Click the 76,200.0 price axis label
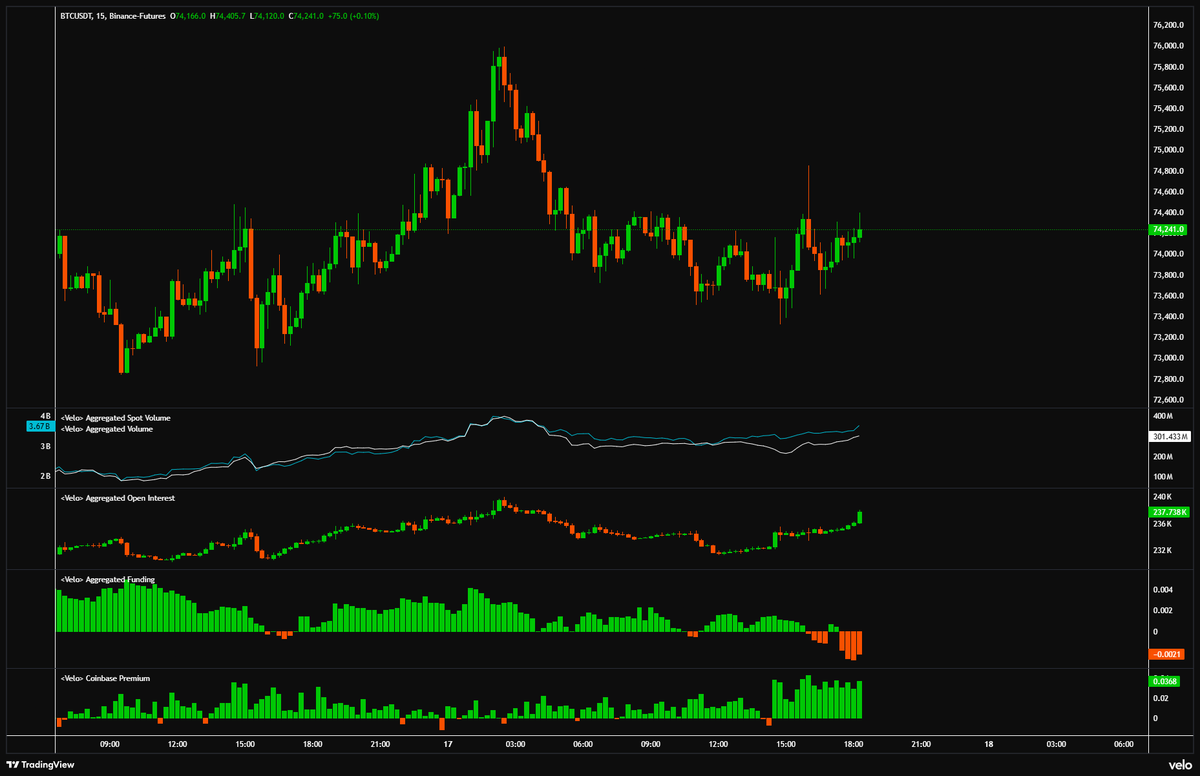 pyautogui.click(x=1170, y=25)
